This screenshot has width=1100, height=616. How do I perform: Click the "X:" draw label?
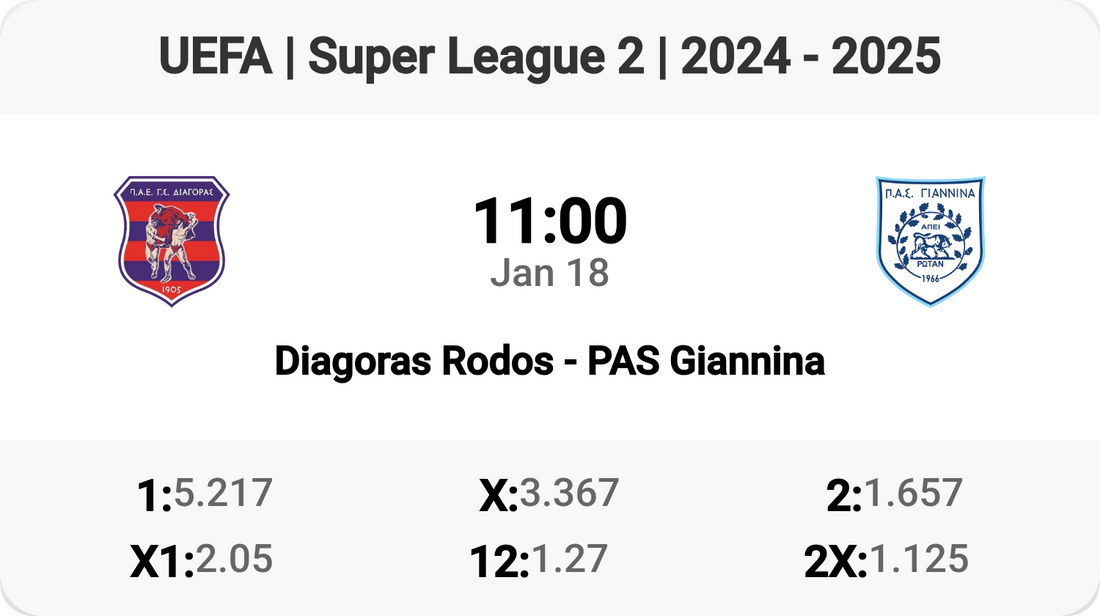pyautogui.click(x=498, y=496)
